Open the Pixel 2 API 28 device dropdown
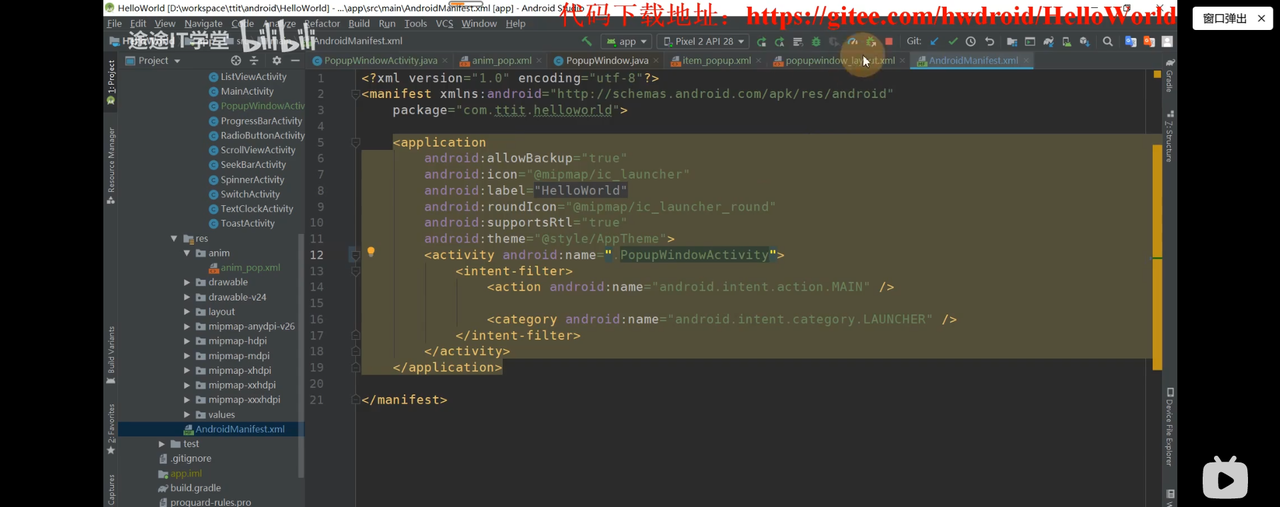1280x507 pixels. (x=703, y=42)
